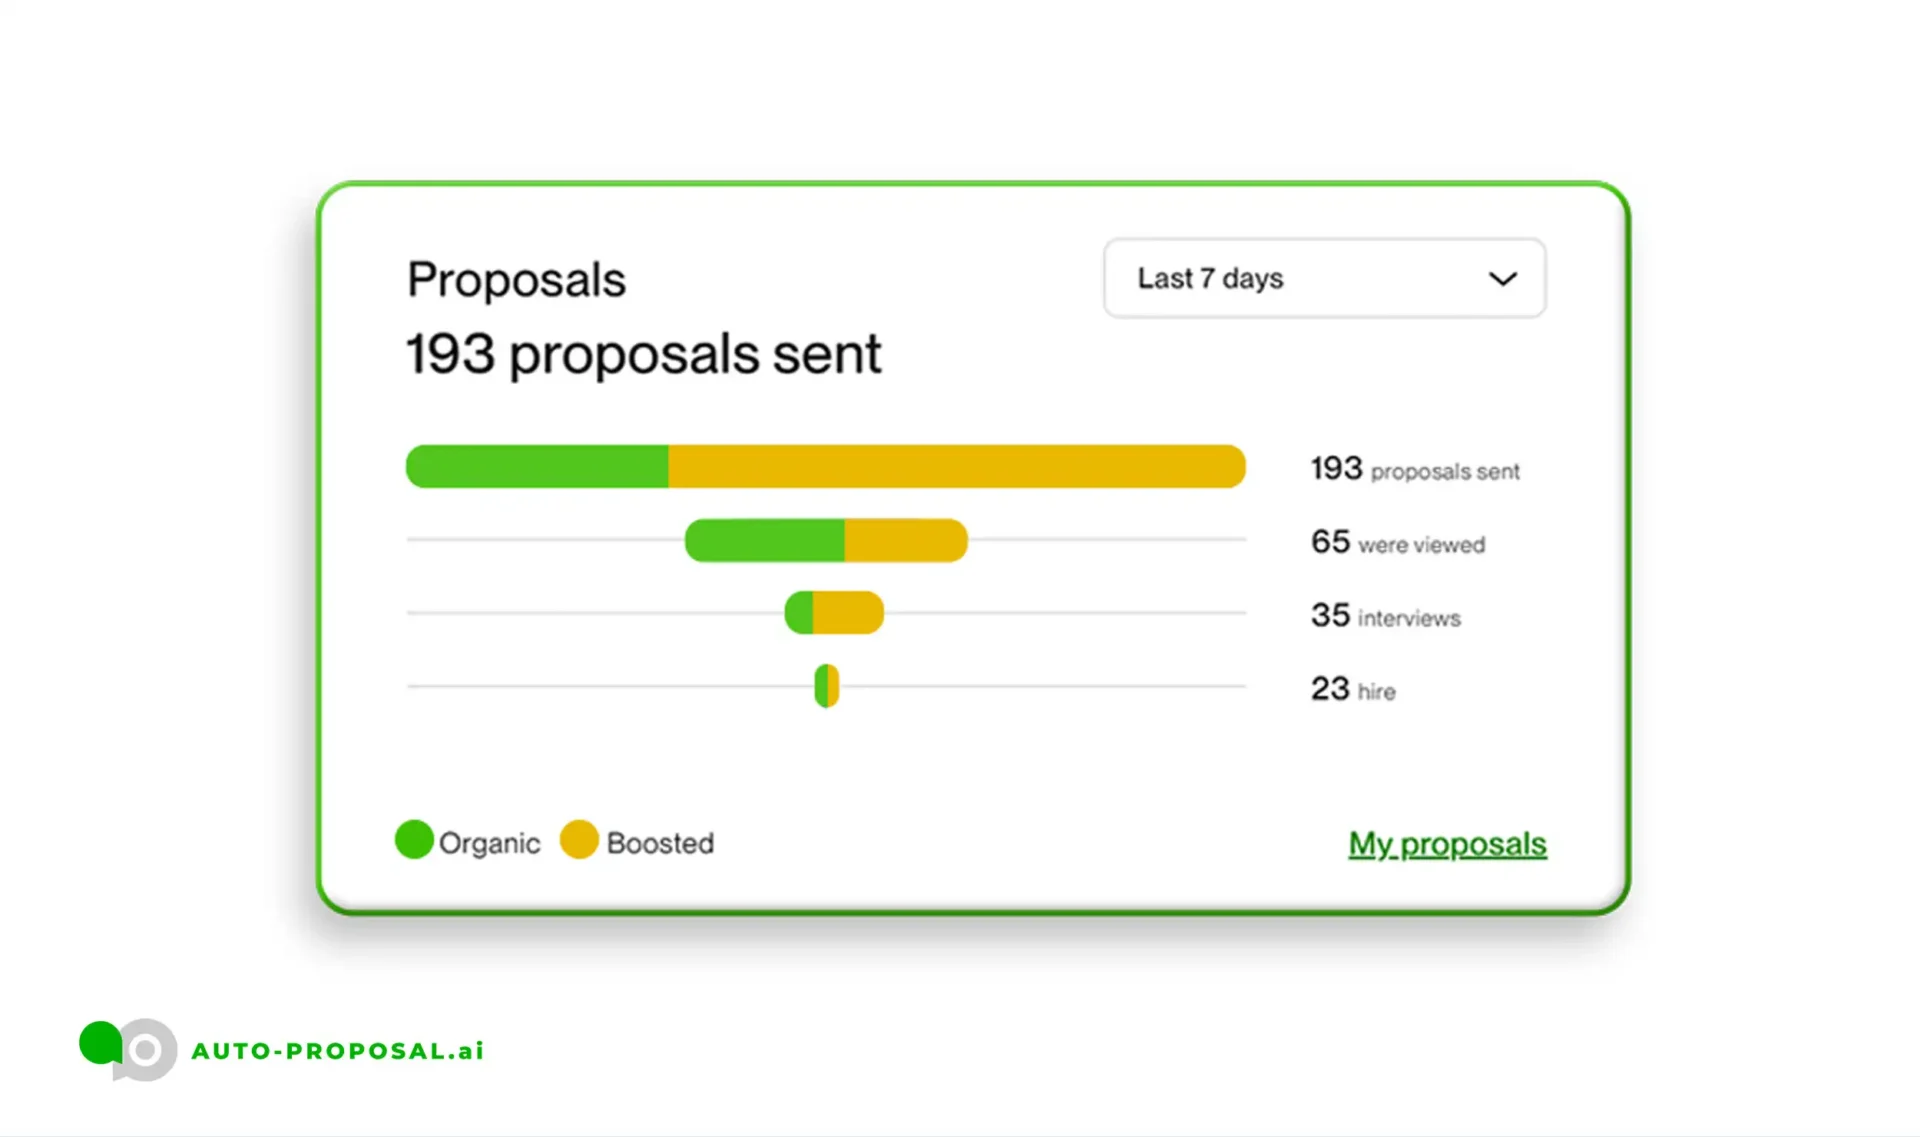1920x1137 pixels.
Task: Open the Last 7 days dropdown
Action: point(1323,278)
